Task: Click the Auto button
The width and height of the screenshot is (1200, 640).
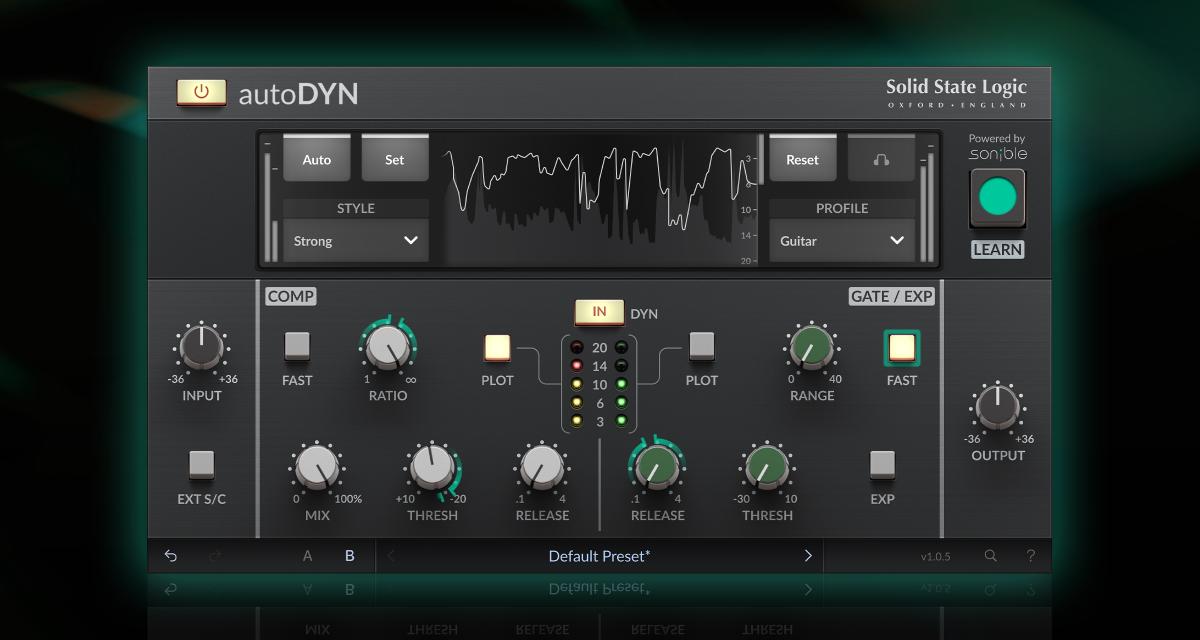Action: click(x=316, y=160)
